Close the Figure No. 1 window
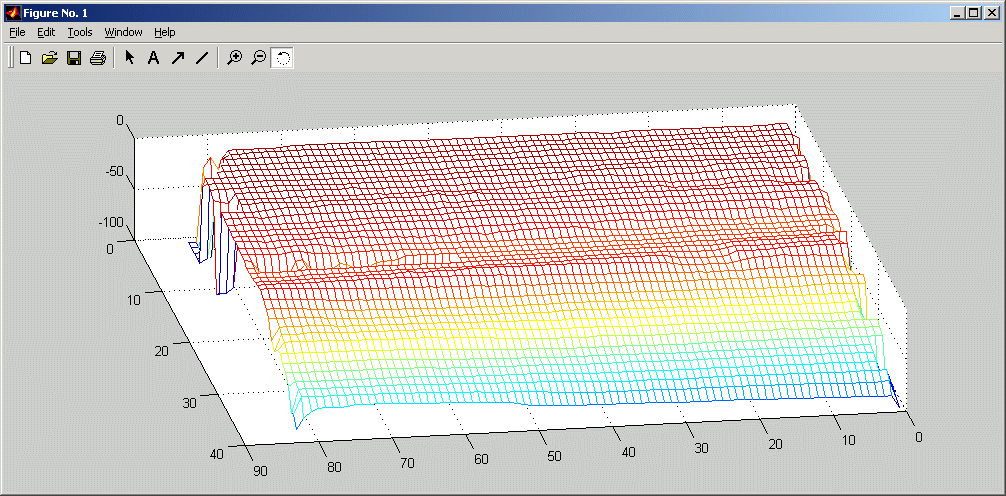 [x=991, y=12]
